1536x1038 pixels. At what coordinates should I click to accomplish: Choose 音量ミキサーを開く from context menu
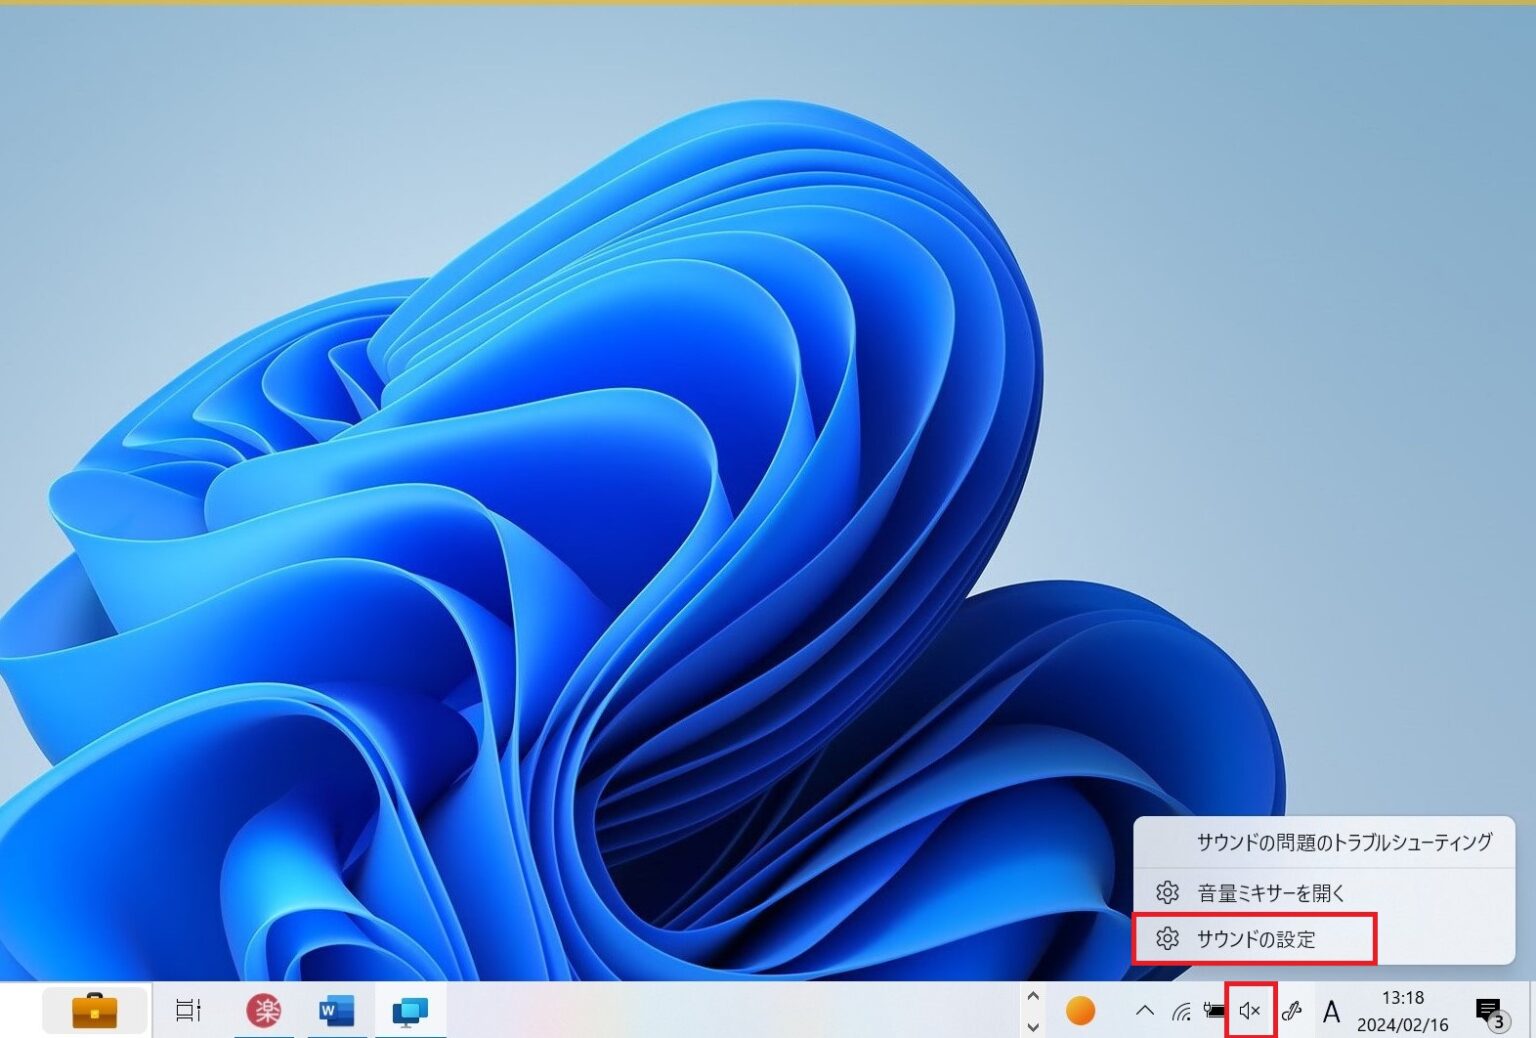pyautogui.click(x=1271, y=892)
